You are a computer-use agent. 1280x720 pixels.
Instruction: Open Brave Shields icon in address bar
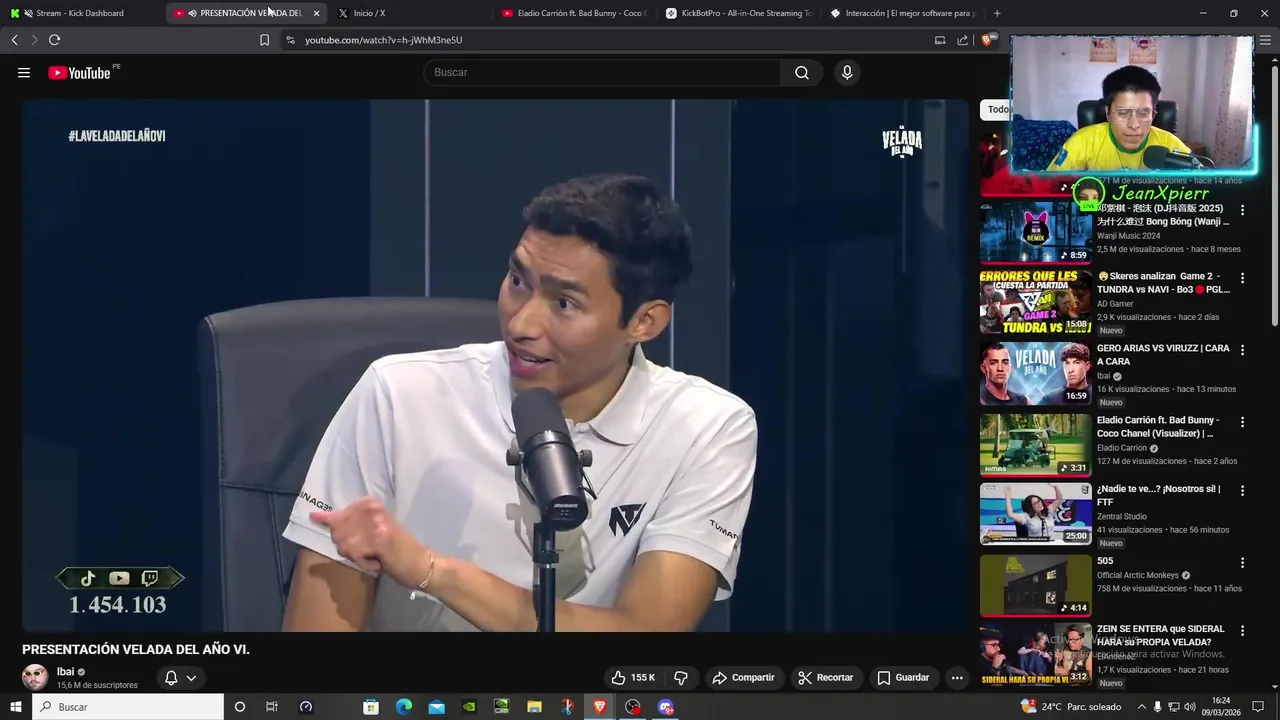(x=988, y=40)
